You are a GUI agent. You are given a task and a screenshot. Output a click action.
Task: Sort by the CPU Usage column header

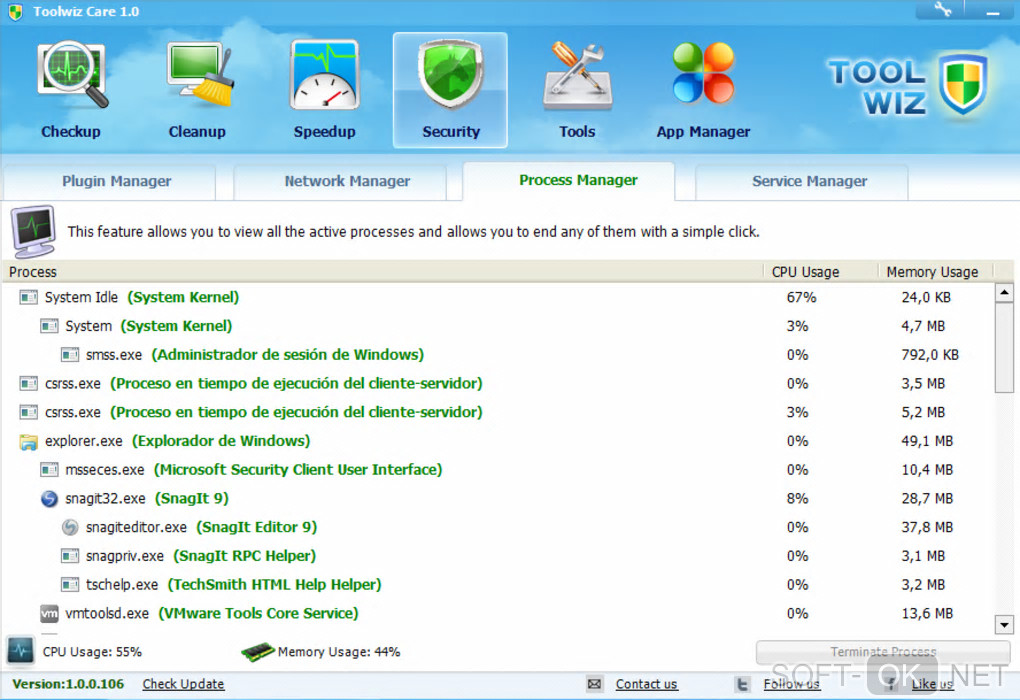pos(821,272)
